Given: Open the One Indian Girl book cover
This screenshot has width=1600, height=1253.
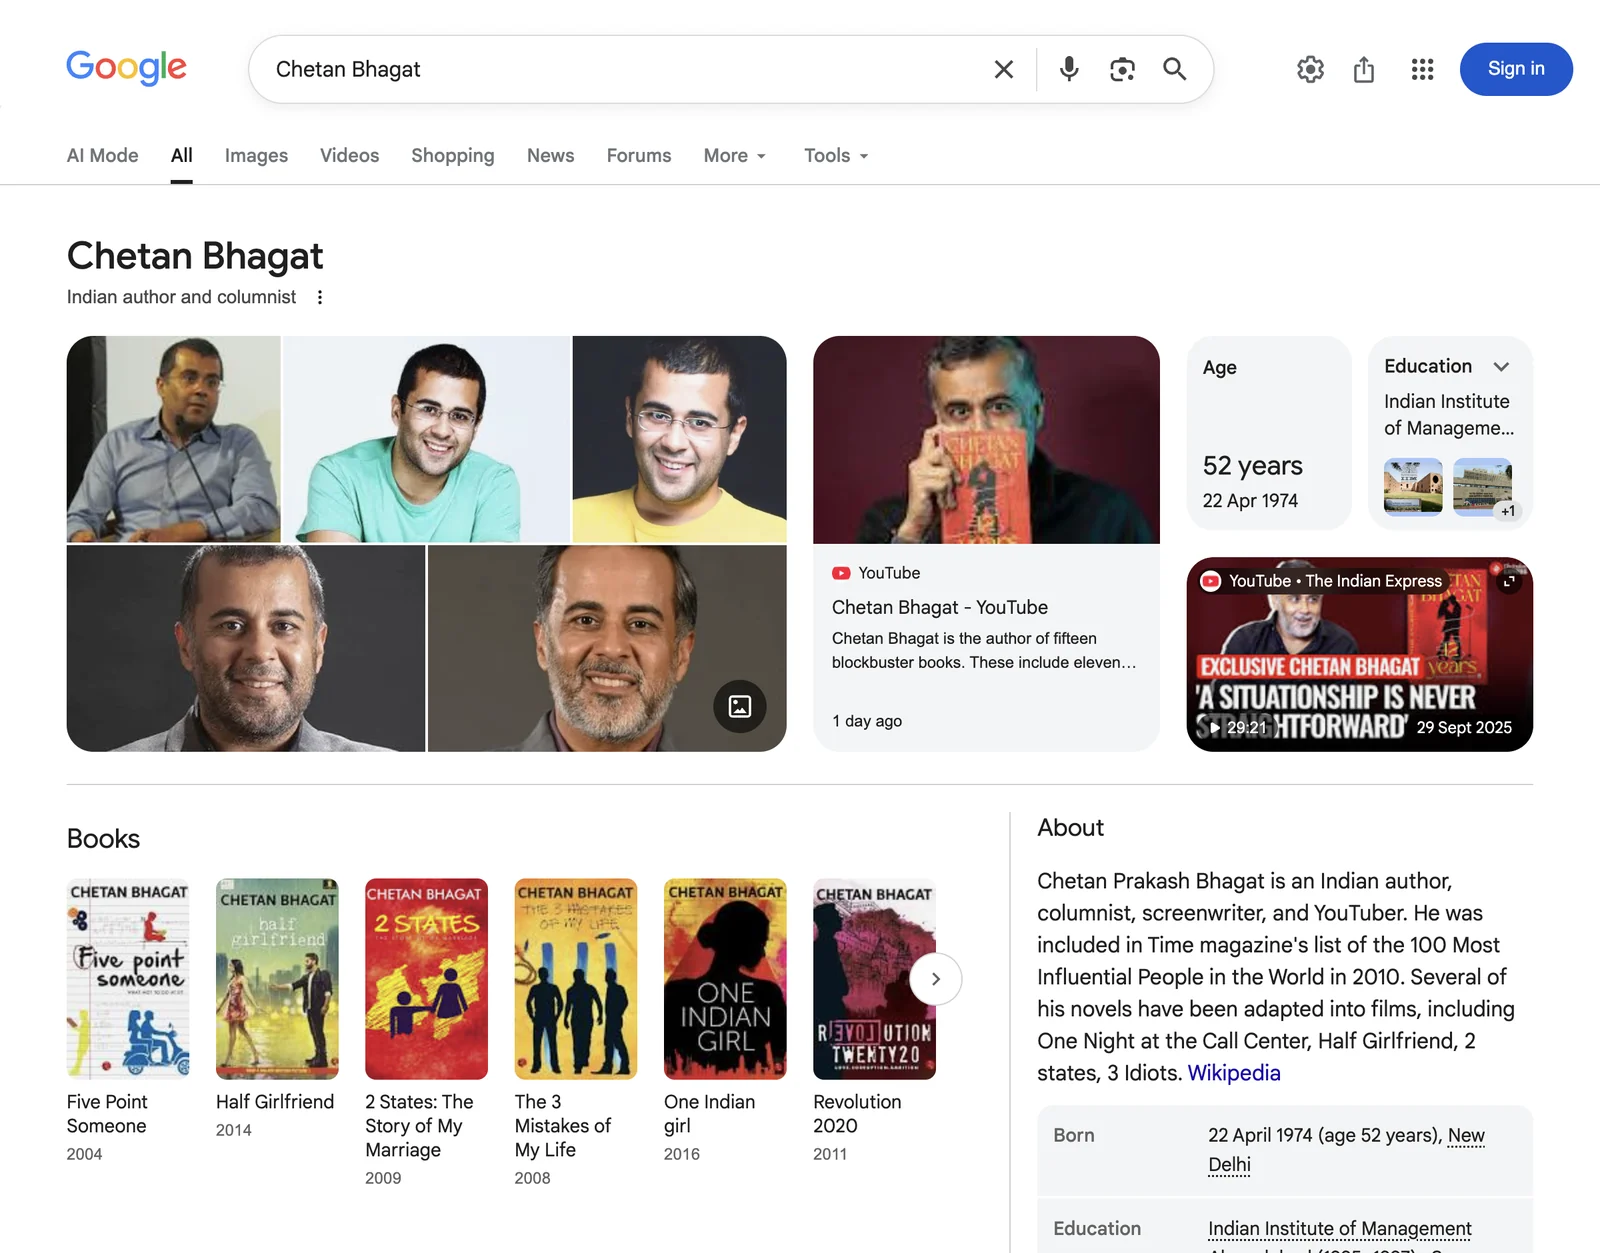Looking at the screenshot, I should 725,979.
